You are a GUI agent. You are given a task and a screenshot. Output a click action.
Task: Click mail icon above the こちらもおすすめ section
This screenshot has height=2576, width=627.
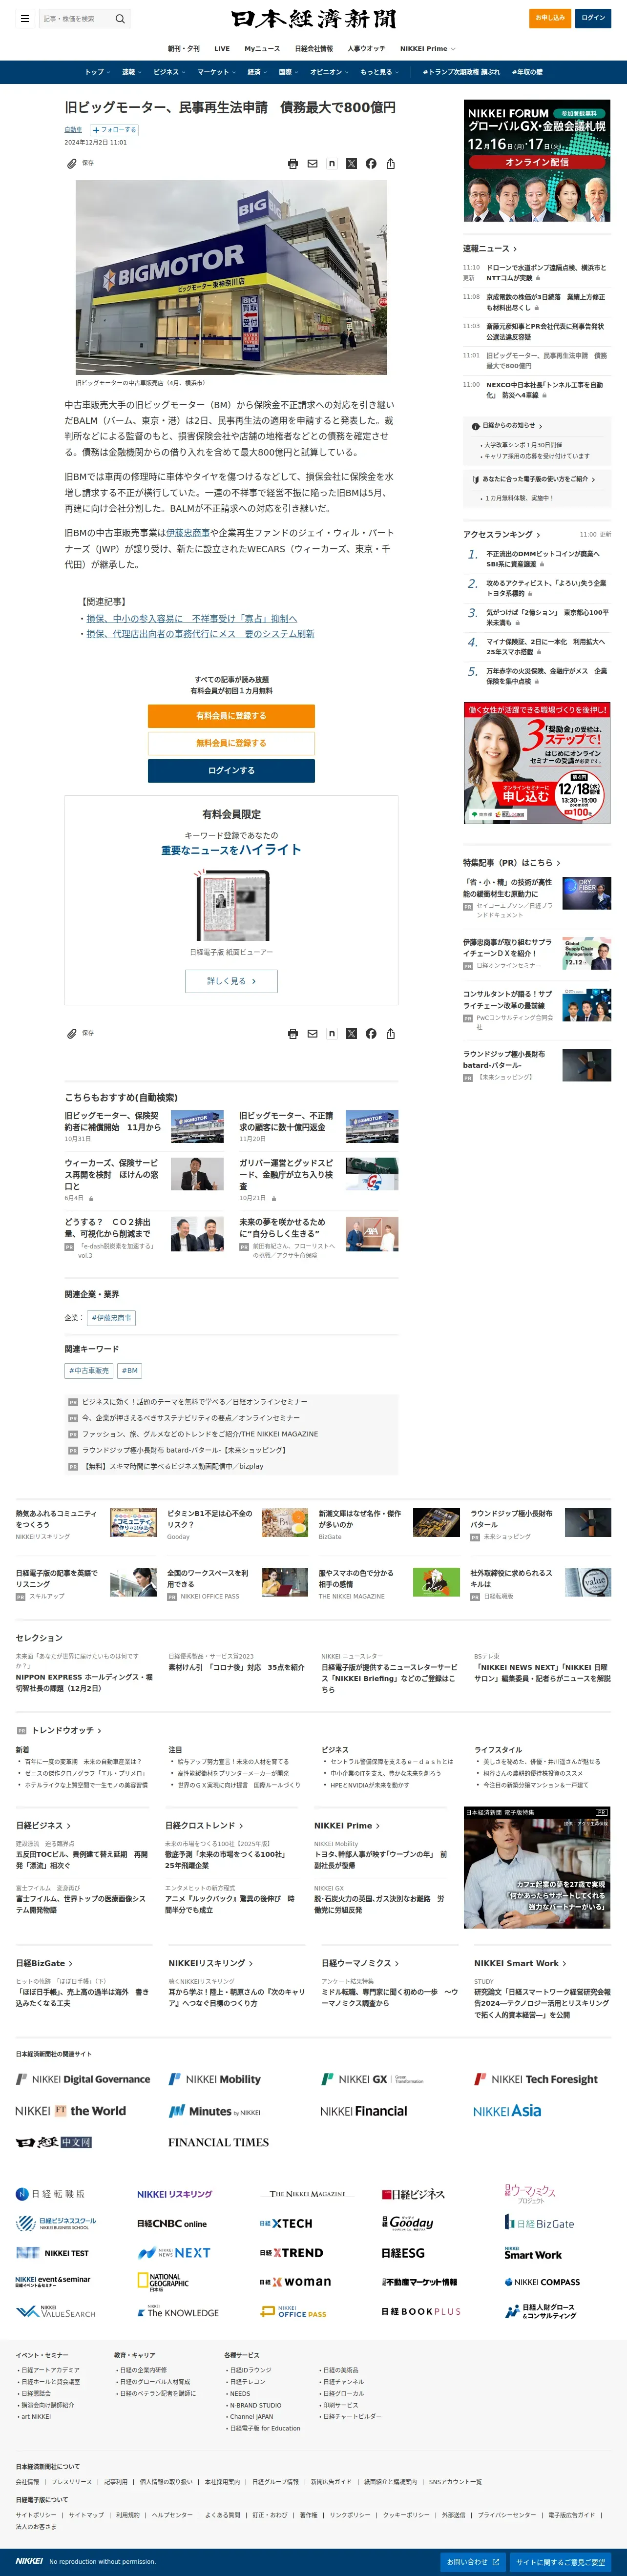(x=312, y=1033)
